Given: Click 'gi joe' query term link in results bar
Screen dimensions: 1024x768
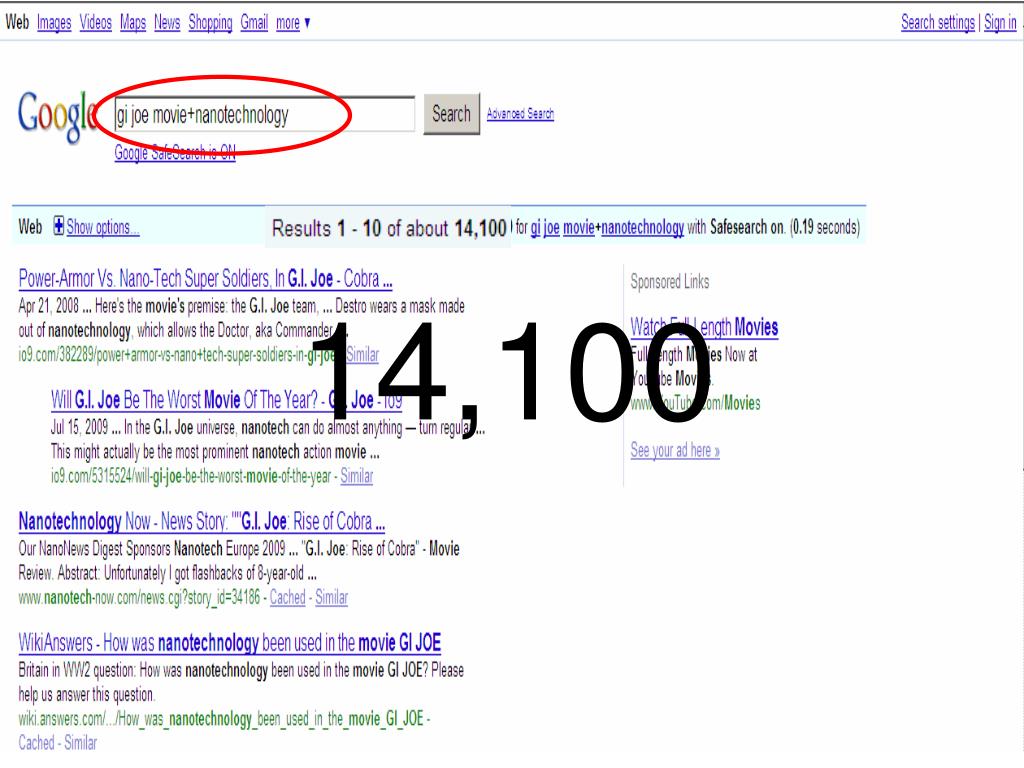Looking at the screenshot, I should 545,227.
